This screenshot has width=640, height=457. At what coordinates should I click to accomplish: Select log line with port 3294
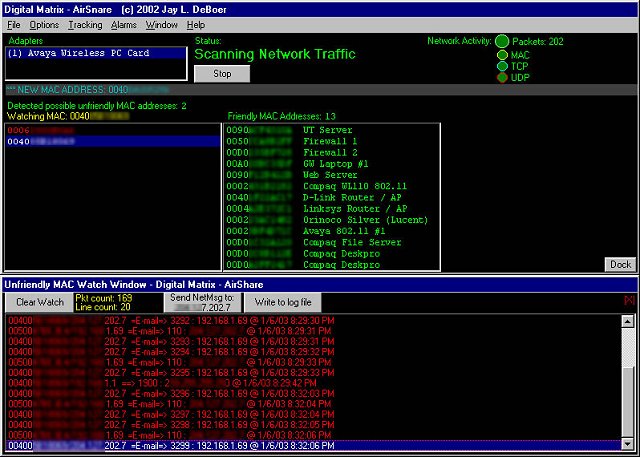[x=313, y=352]
